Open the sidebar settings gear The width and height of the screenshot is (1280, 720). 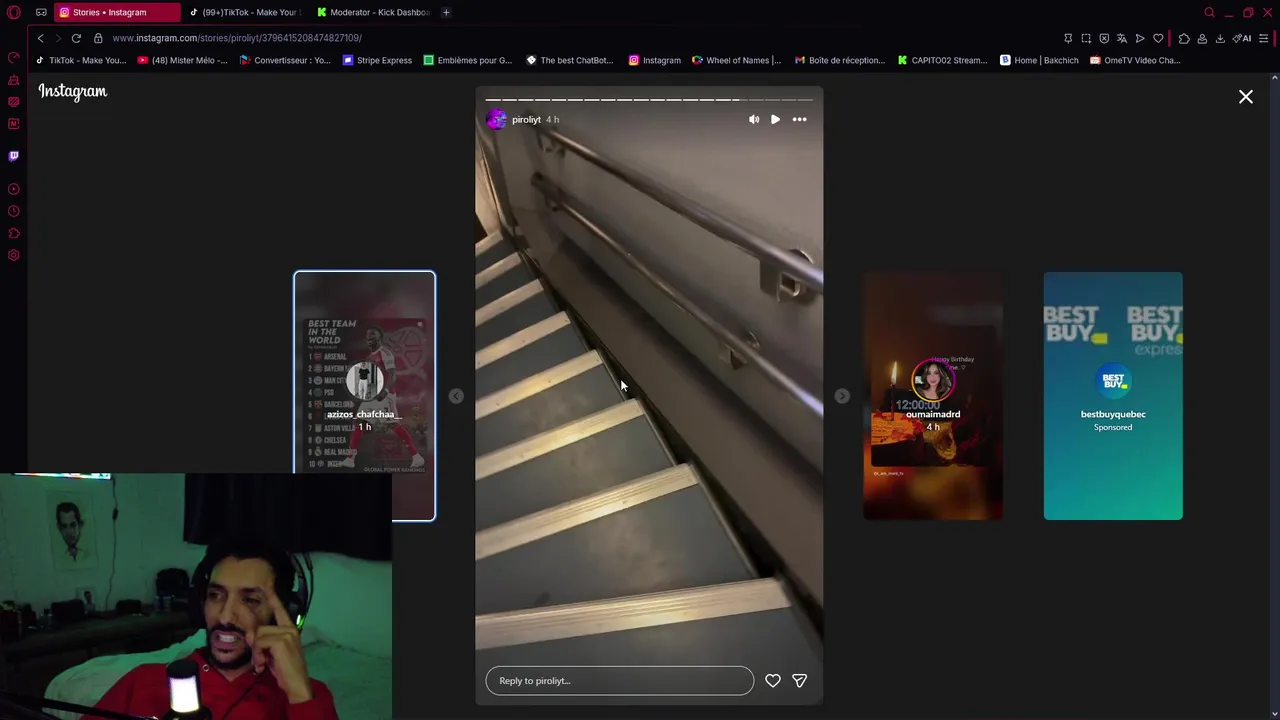coord(14,255)
